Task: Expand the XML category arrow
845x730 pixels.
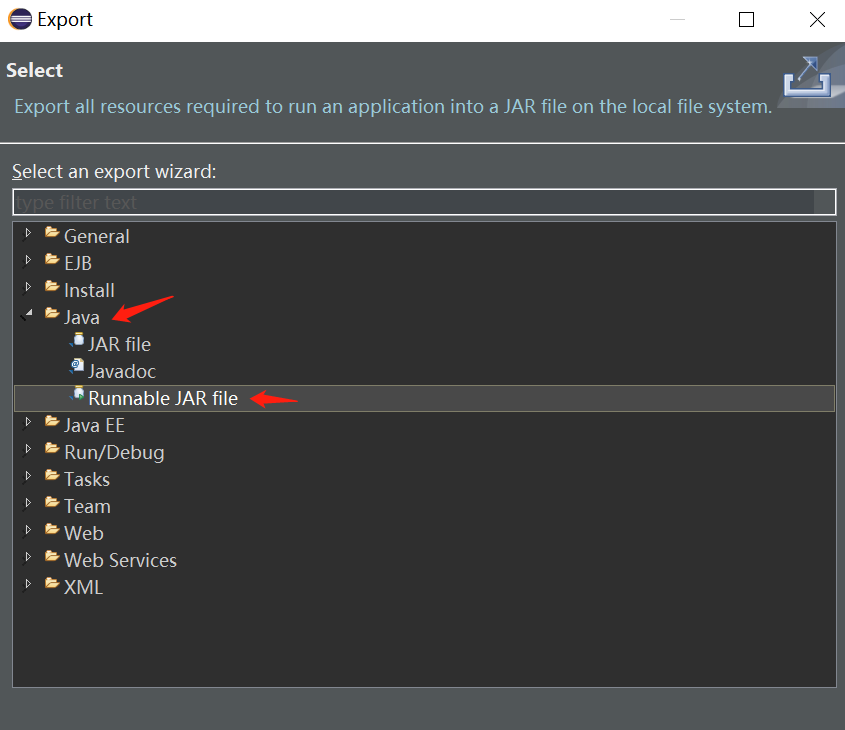Action: (28, 584)
